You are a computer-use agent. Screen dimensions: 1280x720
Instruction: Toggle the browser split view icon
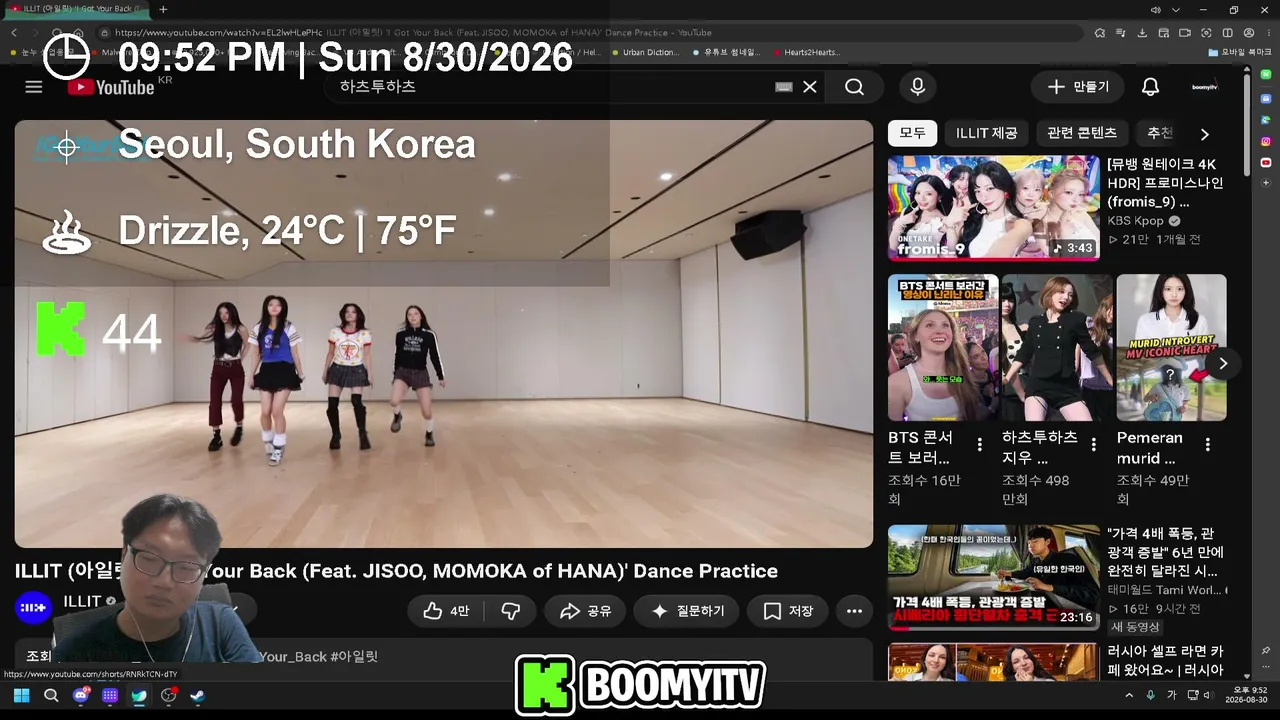click(1228, 33)
